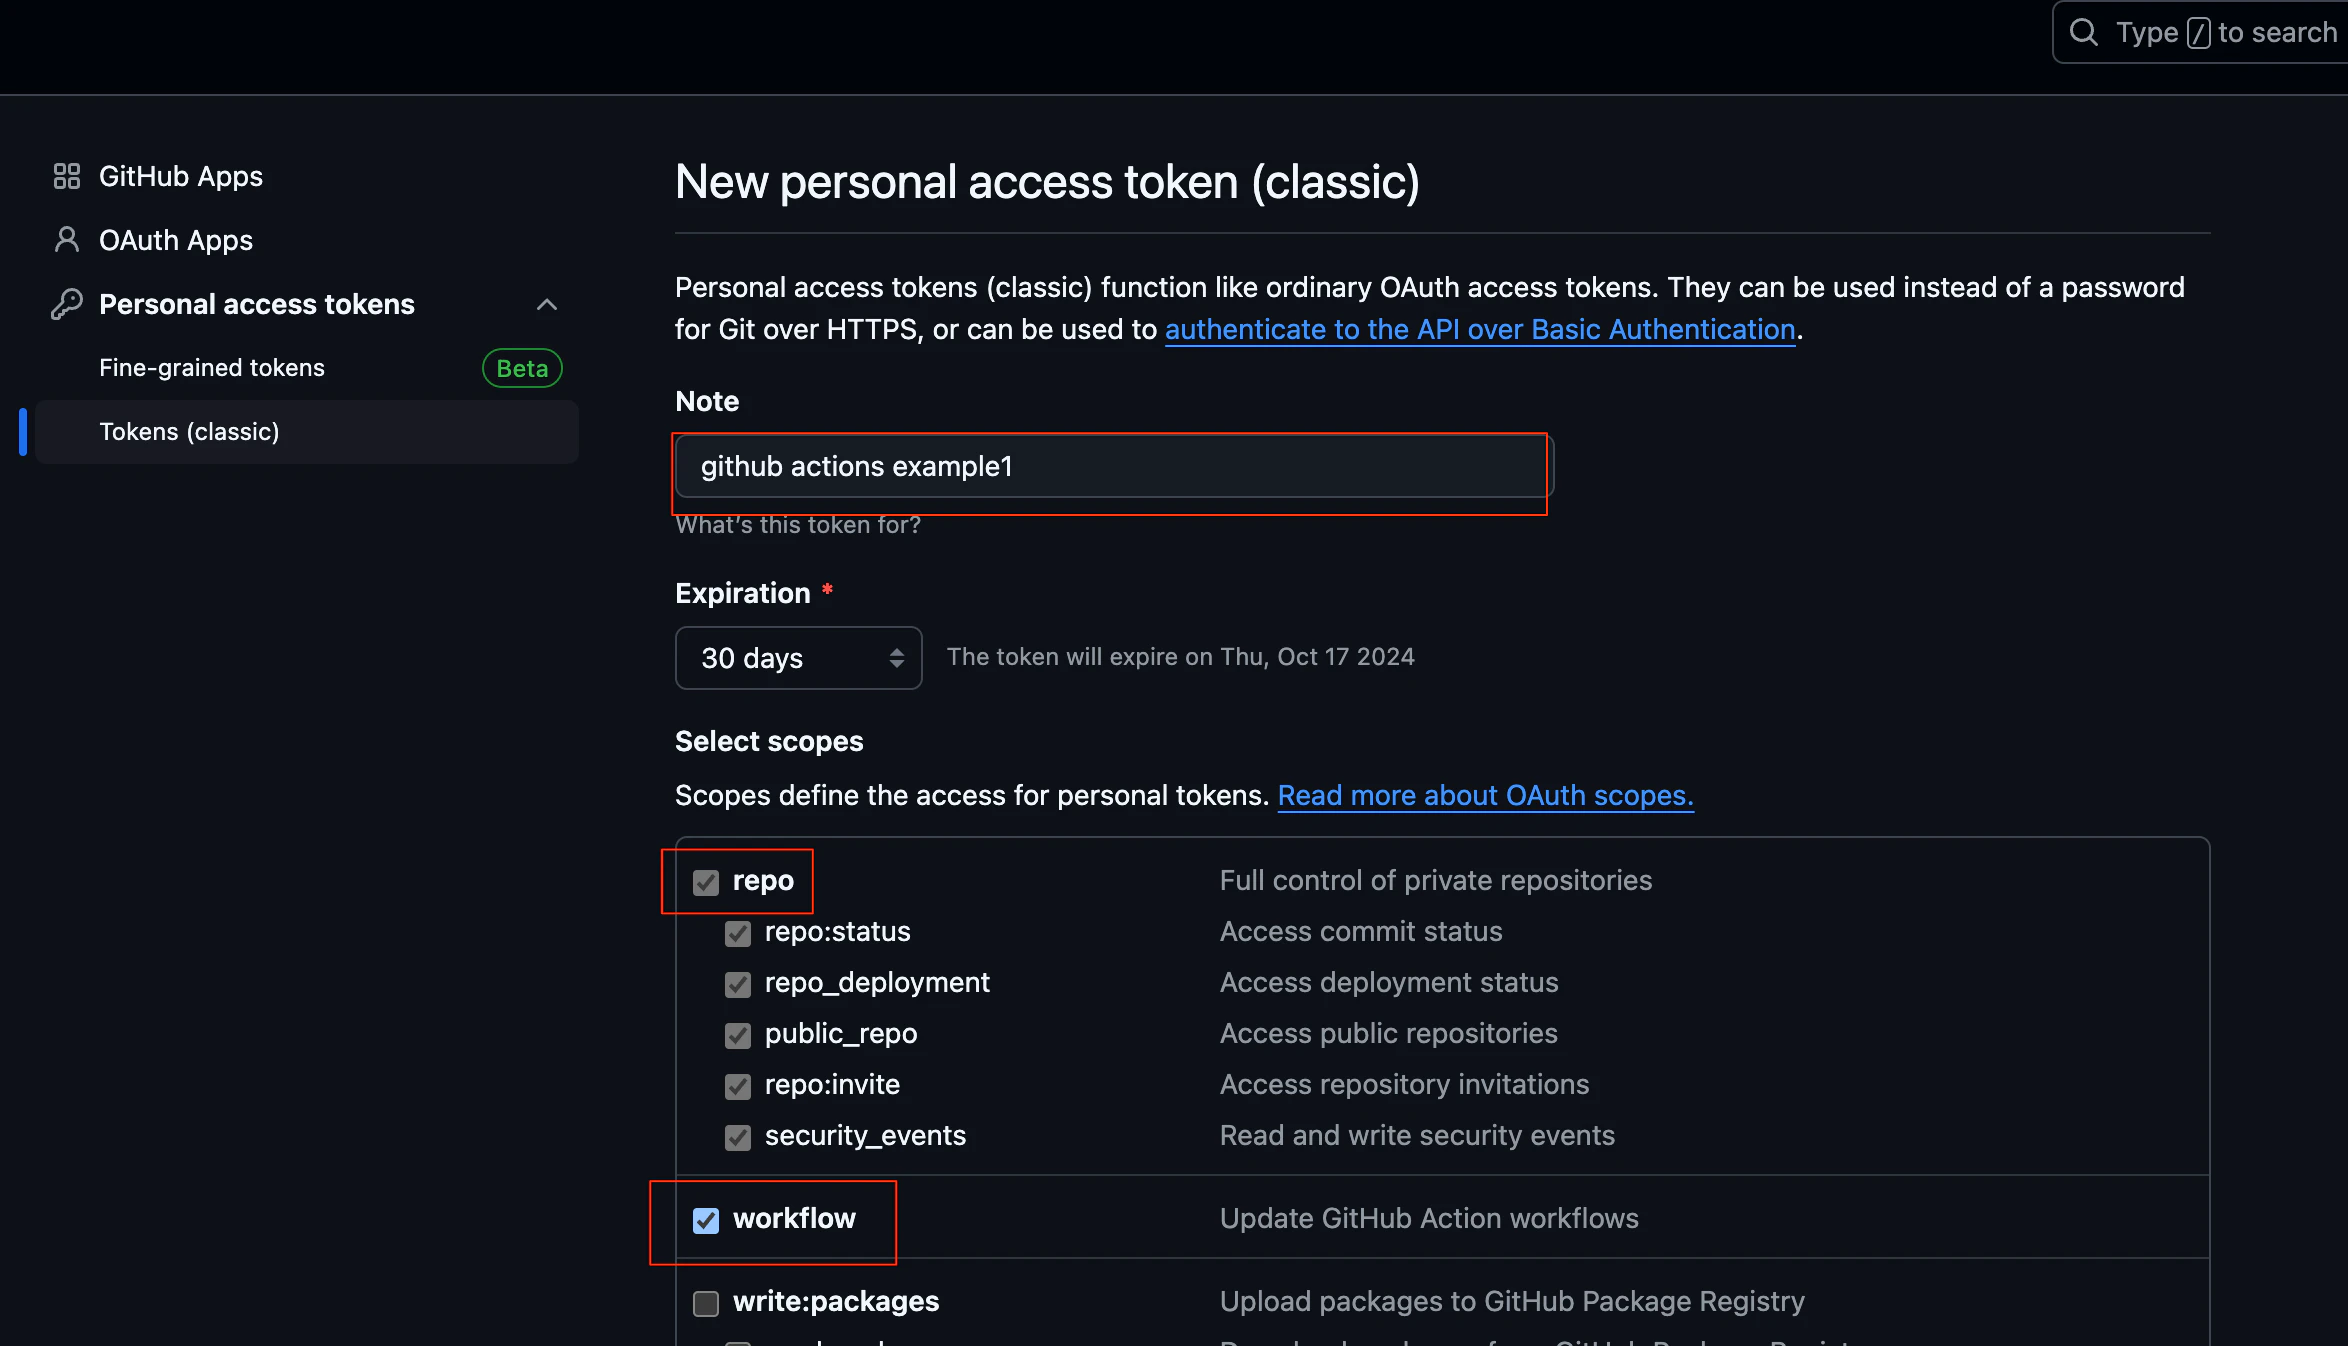The height and width of the screenshot is (1346, 2348).
Task: Open the 30 days expiration dropdown
Action: pyautogui.click(x=798, y=658)
